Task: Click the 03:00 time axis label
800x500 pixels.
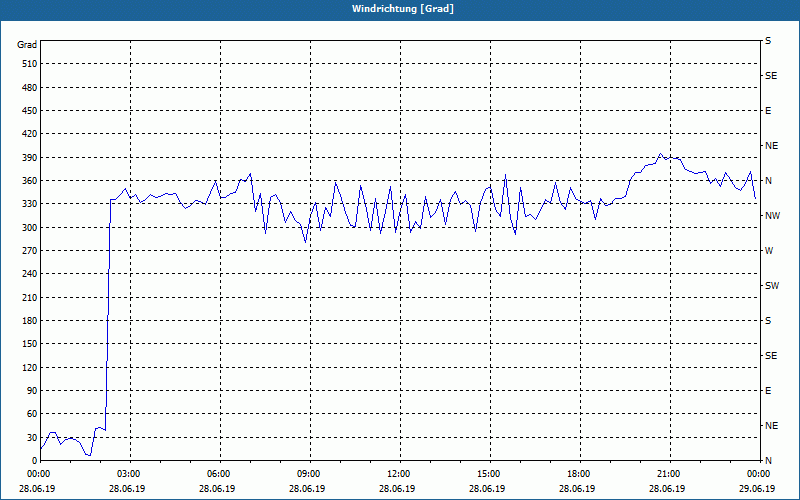Action: tap(128, 473)
